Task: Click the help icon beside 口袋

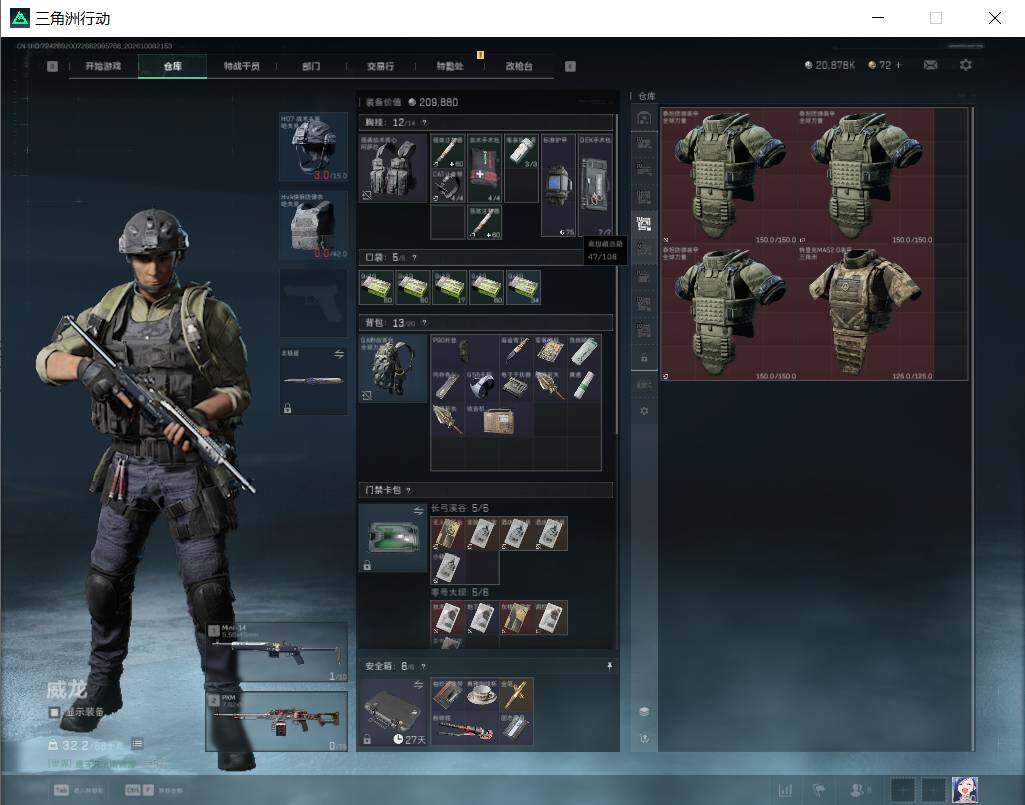Action: (x=414, y=257)
